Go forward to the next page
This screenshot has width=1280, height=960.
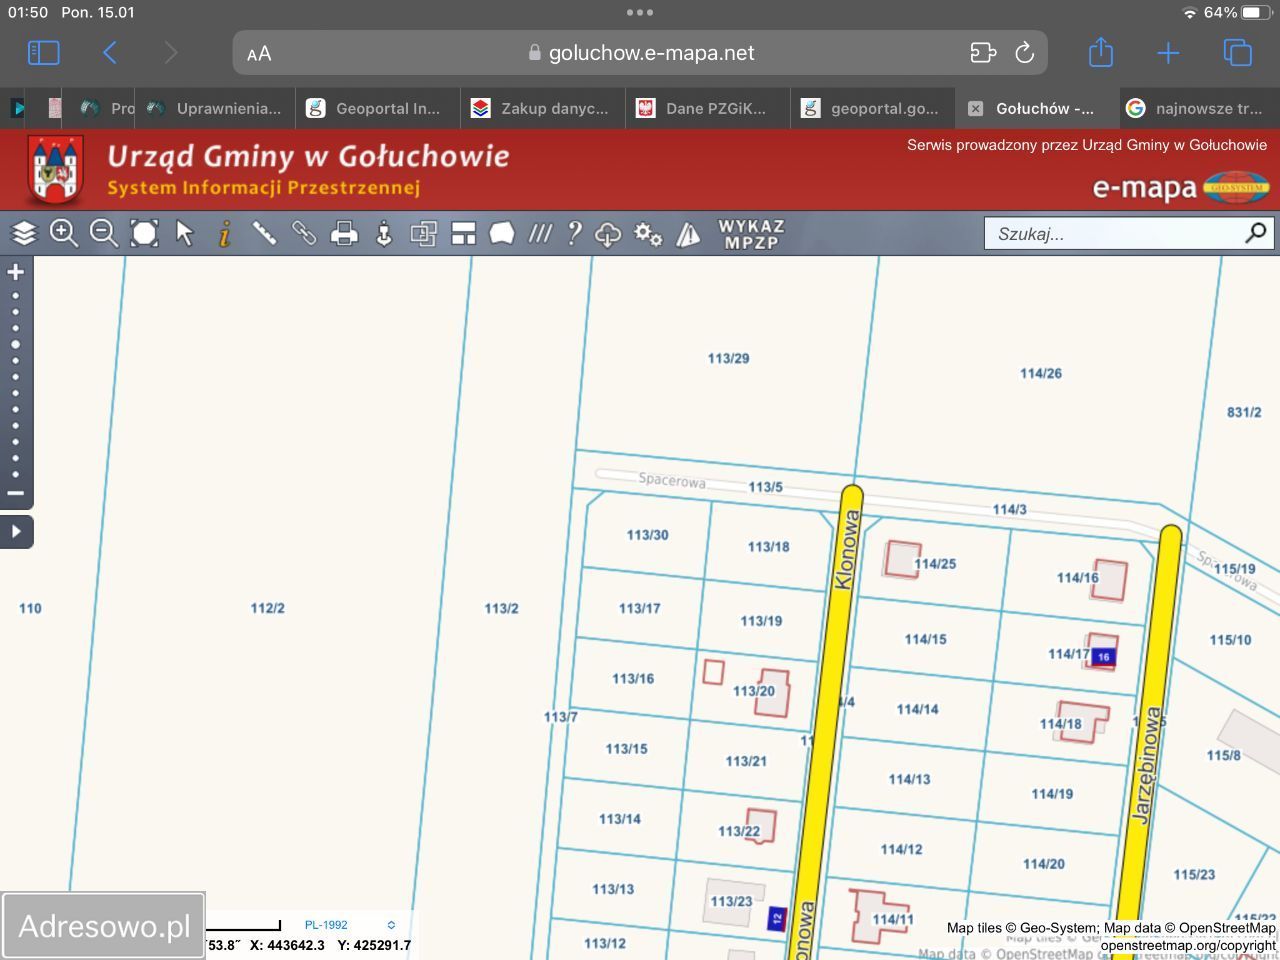[171, 53]
